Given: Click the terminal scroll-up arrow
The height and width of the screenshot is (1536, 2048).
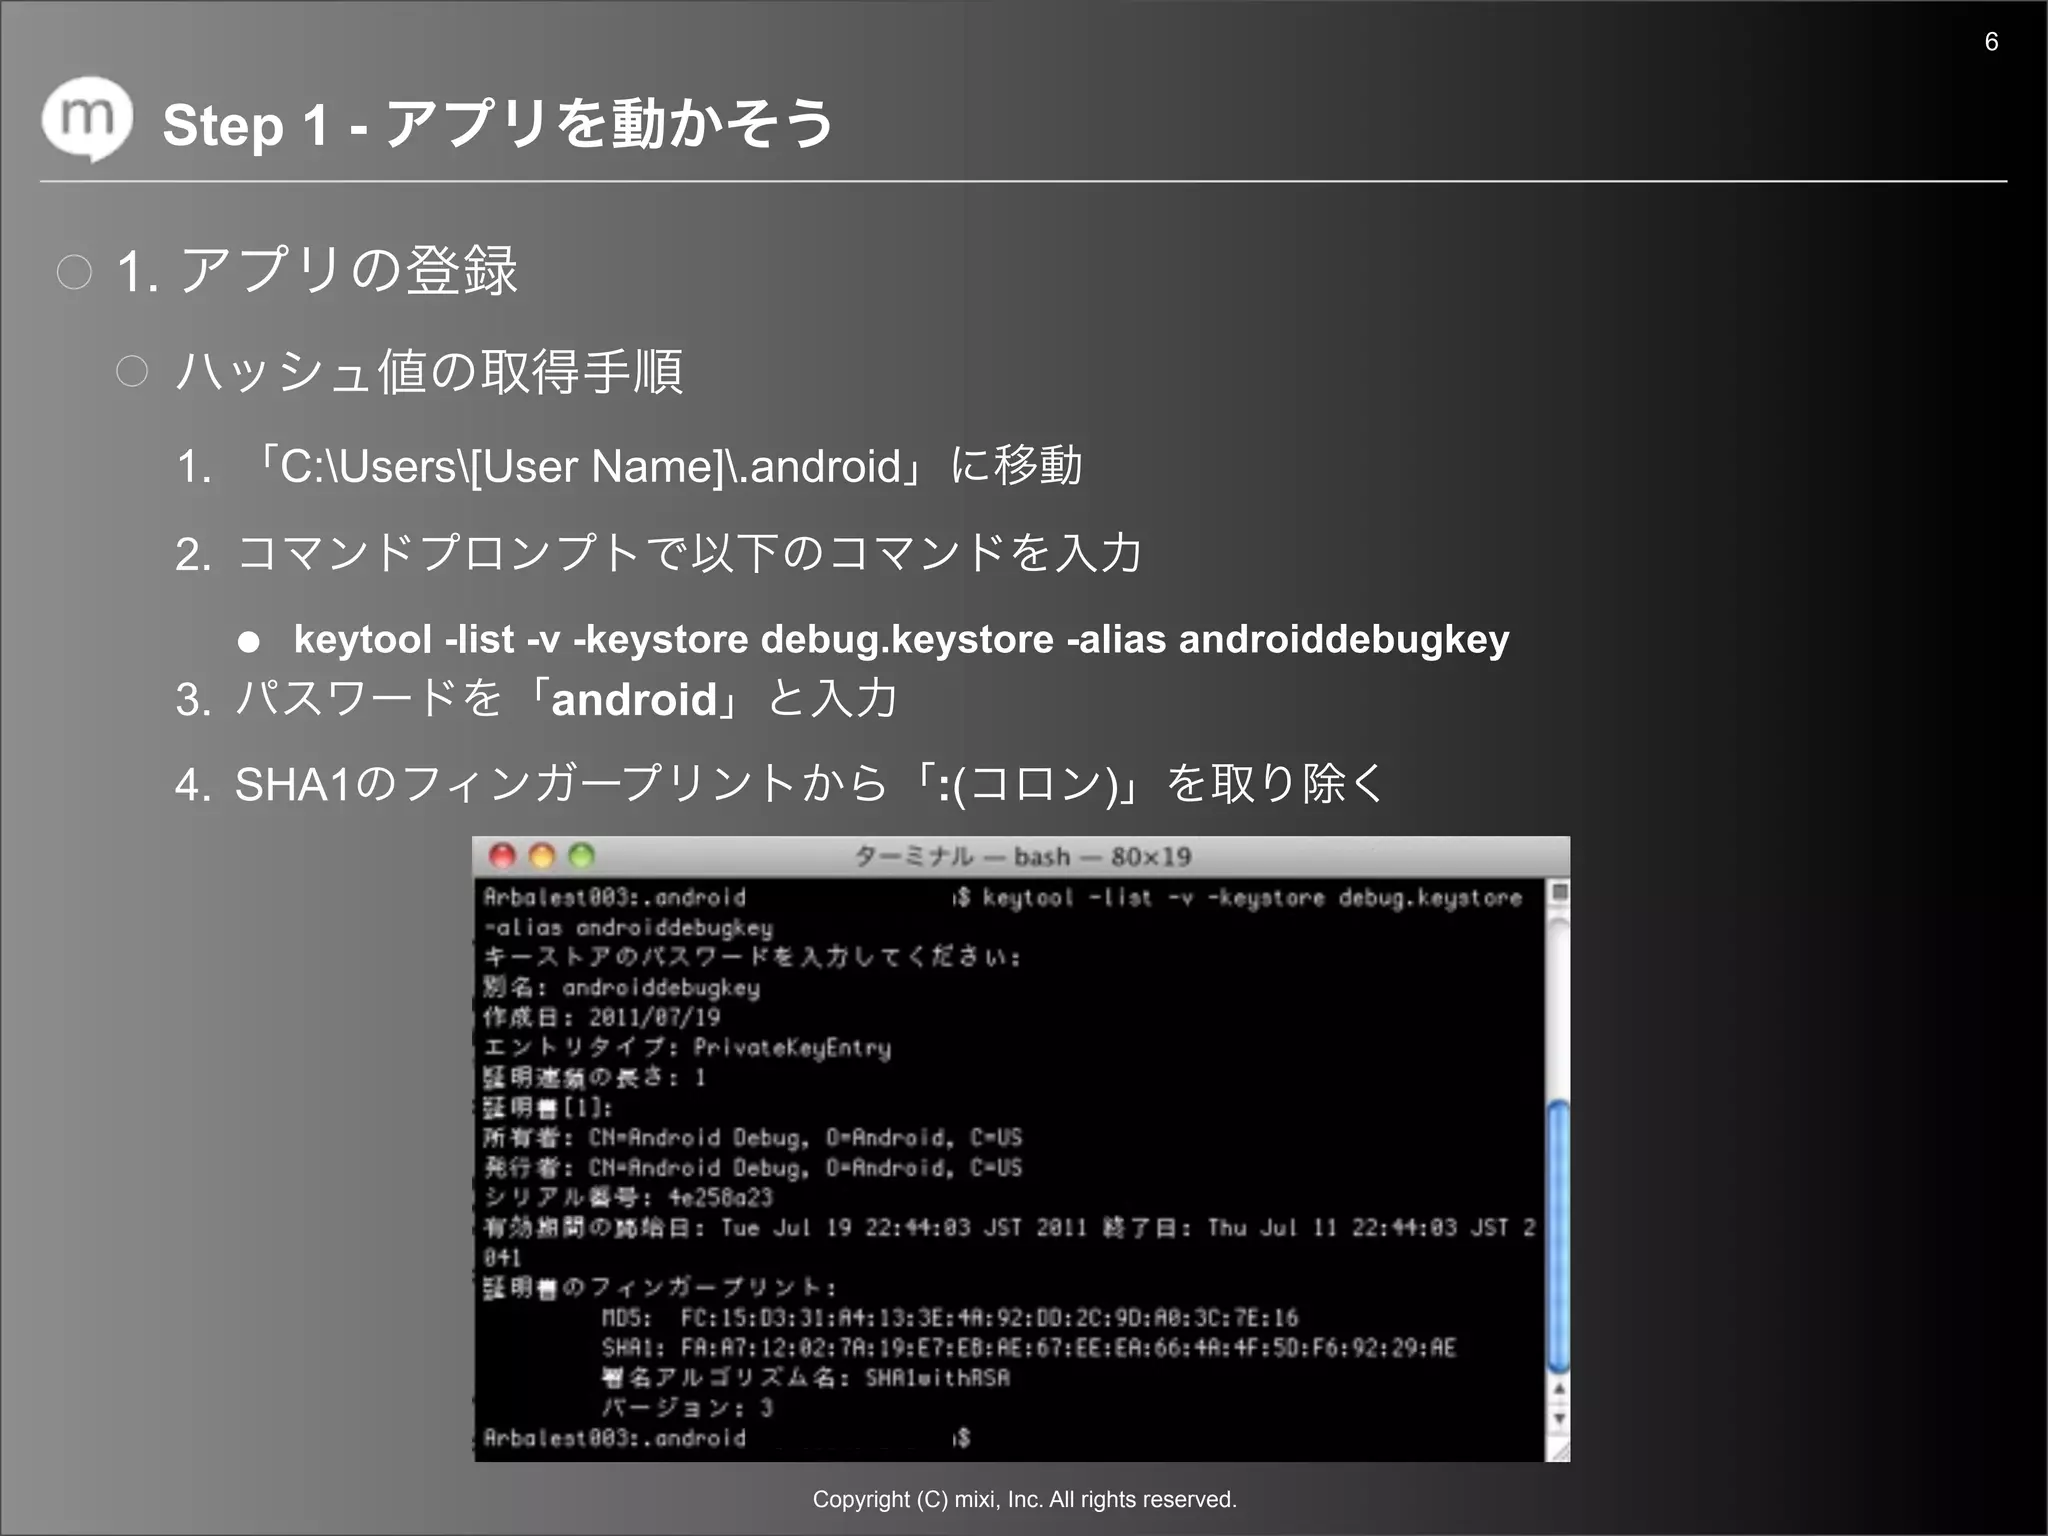Looking at the screenshot, I should pos(1558,1389).
